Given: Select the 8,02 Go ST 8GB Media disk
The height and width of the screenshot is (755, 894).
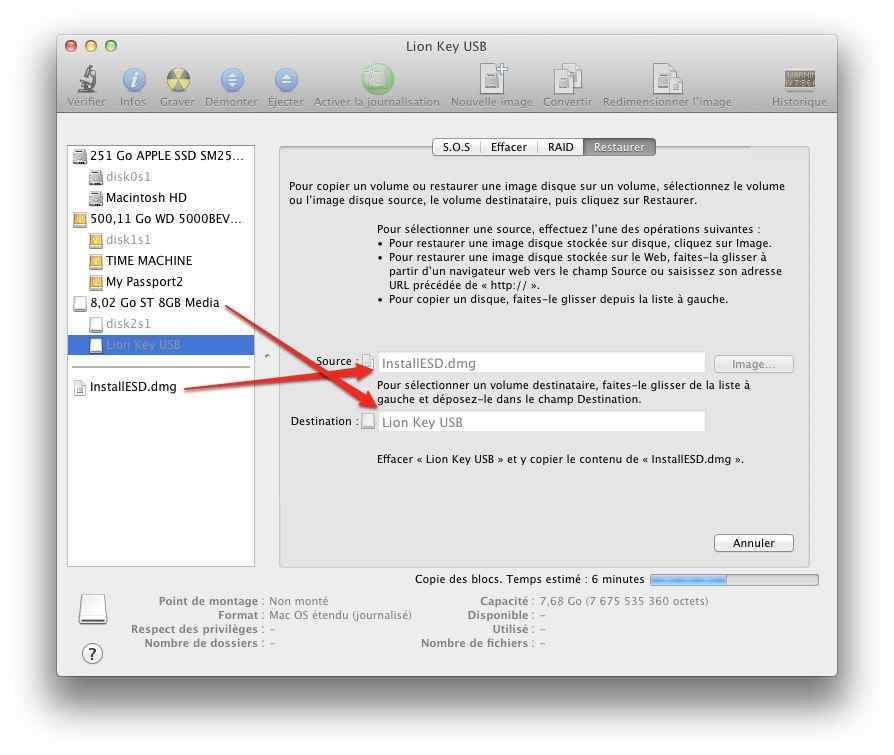Looking at the screenshot, I should (161, 303).
